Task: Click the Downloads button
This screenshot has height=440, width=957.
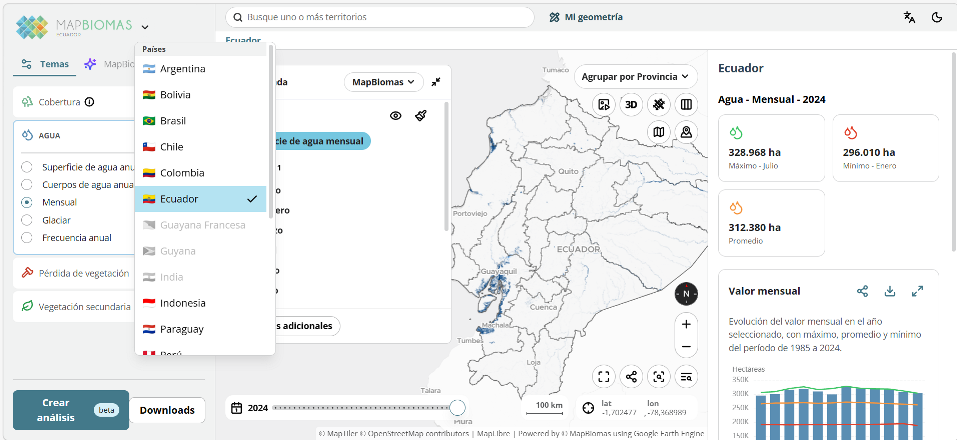Action: (x=167, y=410)
